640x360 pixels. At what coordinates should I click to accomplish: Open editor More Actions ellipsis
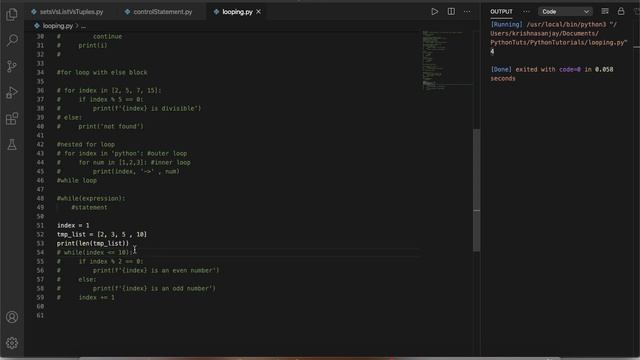click(467, 12)
